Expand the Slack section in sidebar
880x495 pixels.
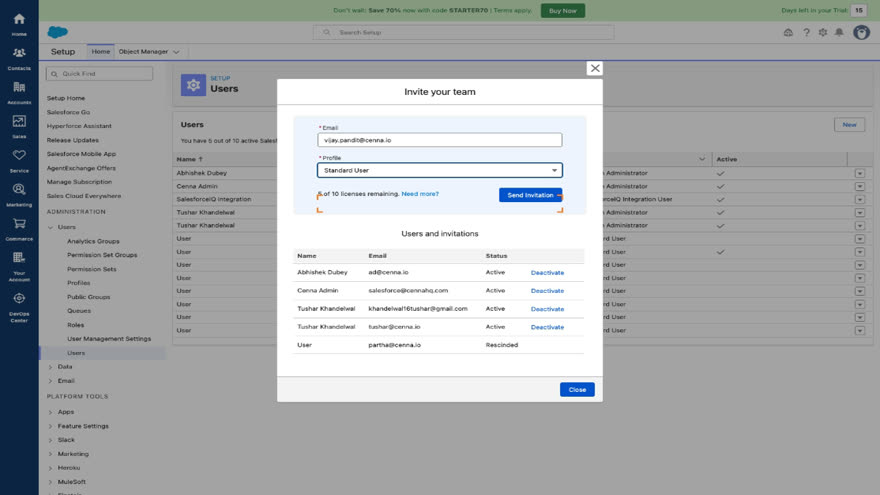[x=51, y=440]
